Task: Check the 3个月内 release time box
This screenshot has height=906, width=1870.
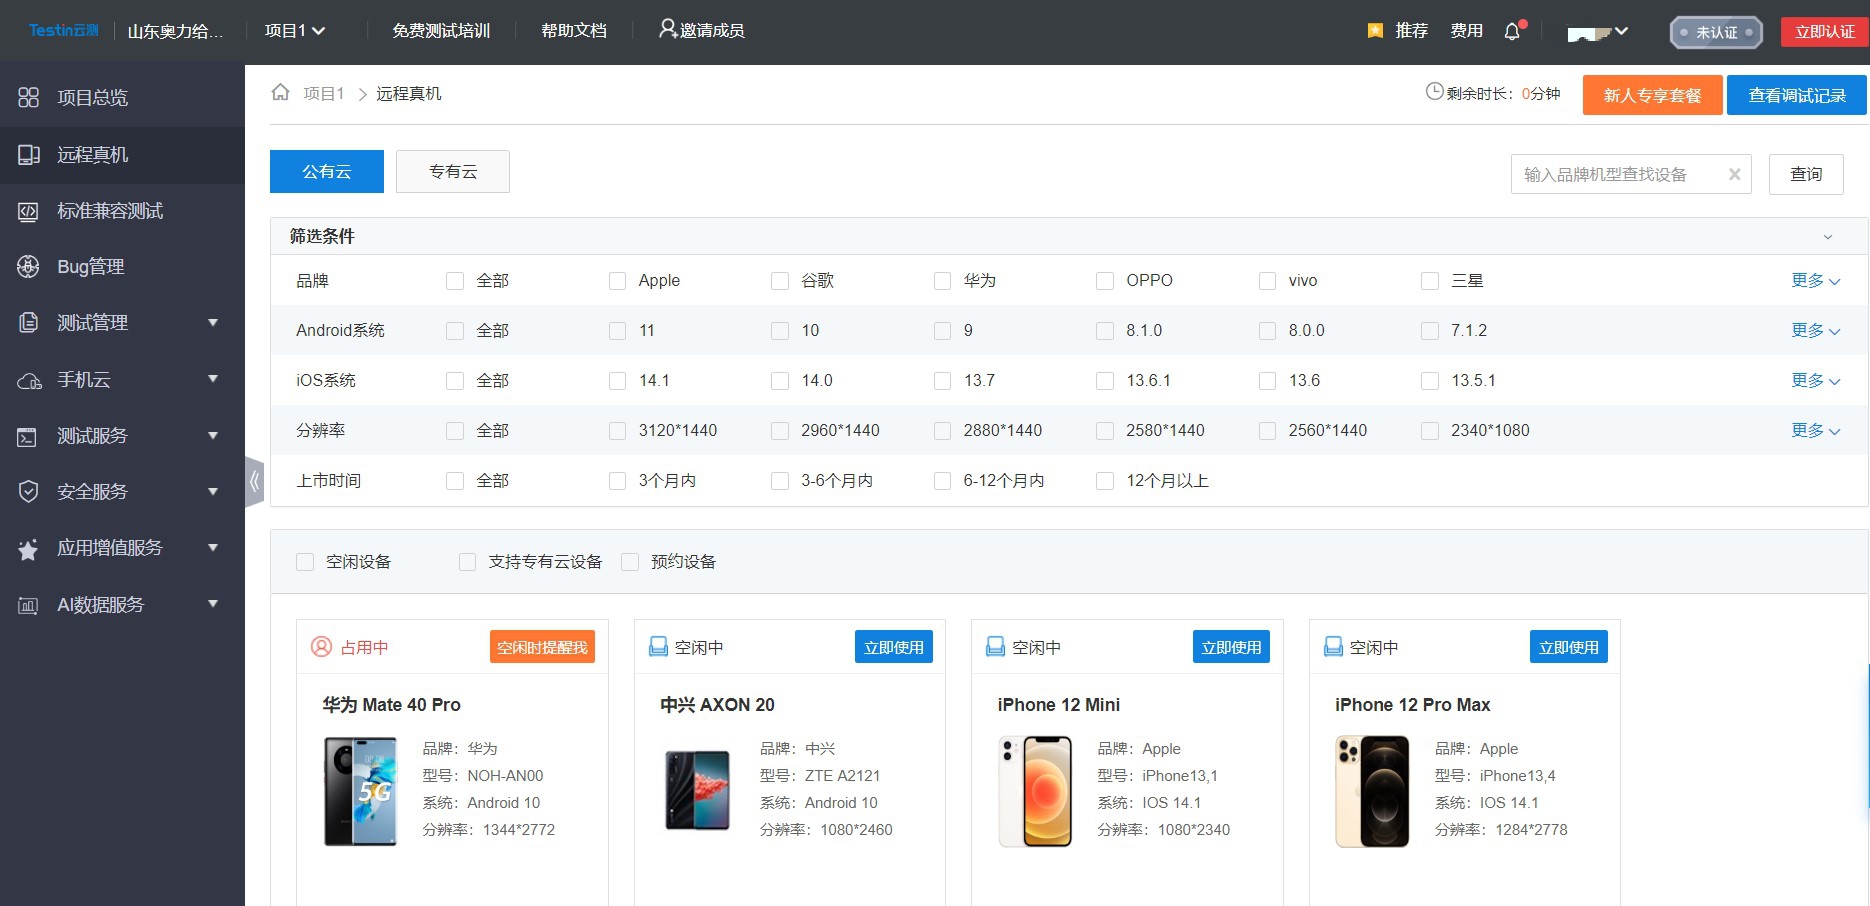Action: tap(617, 481)
